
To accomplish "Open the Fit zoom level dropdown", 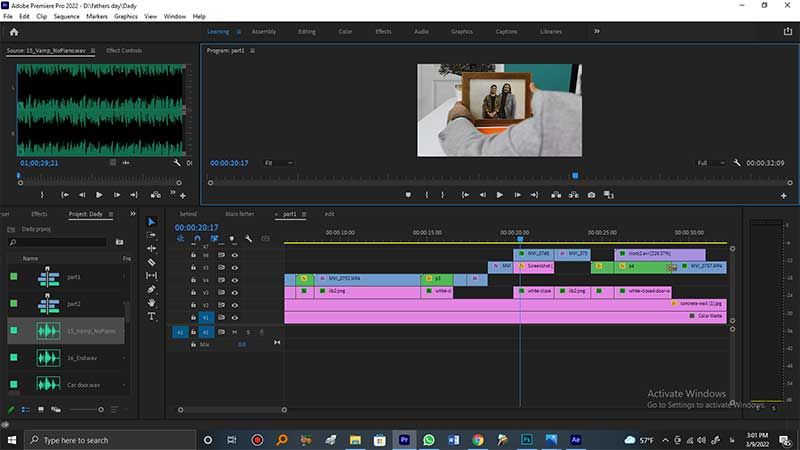I will pos(278,163).
